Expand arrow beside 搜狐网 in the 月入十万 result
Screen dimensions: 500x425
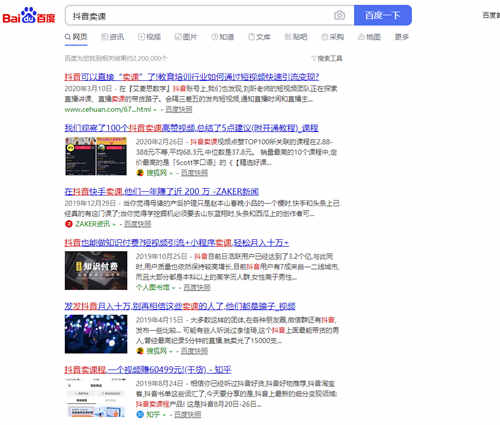pyautogui.click(x=171, y=351)
